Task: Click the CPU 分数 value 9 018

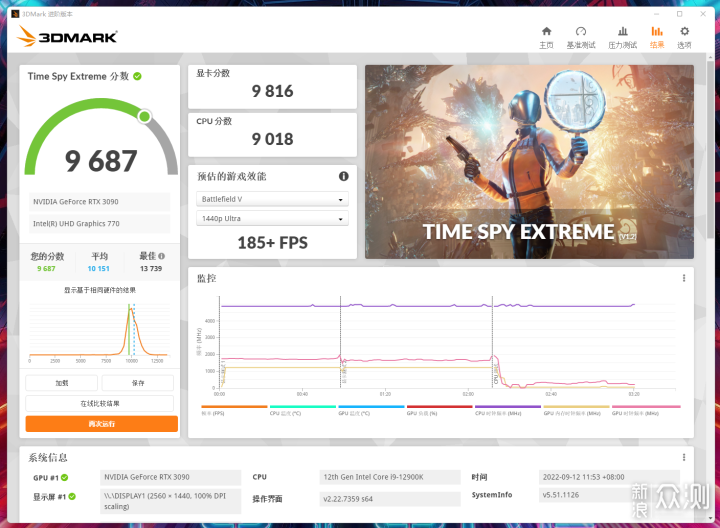Action: (272, 139)
